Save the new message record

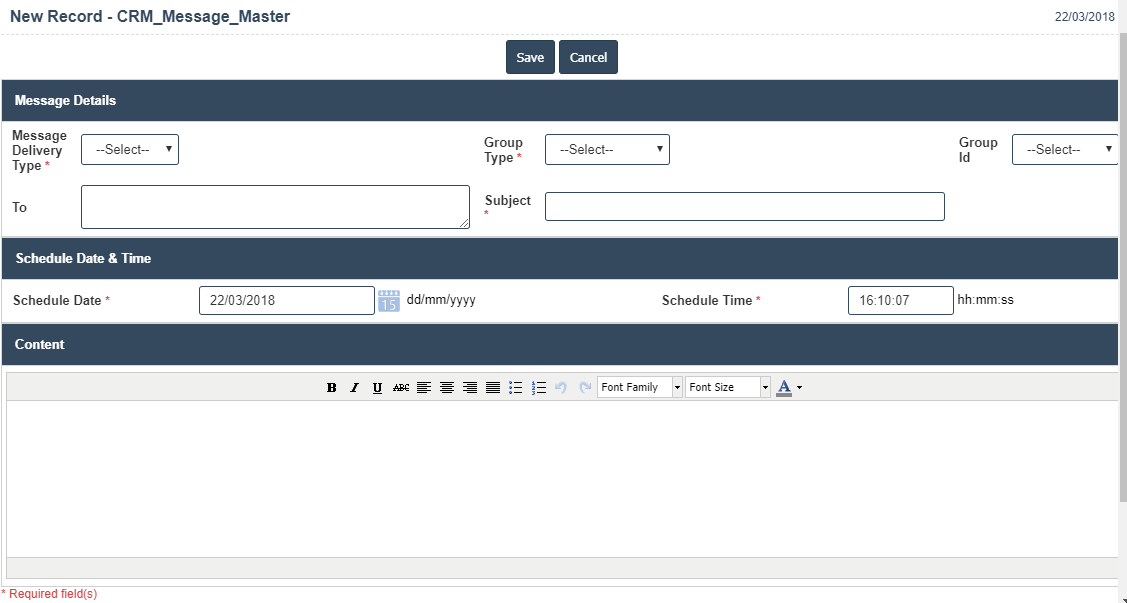pyautogui.click(x=530, y=57)
